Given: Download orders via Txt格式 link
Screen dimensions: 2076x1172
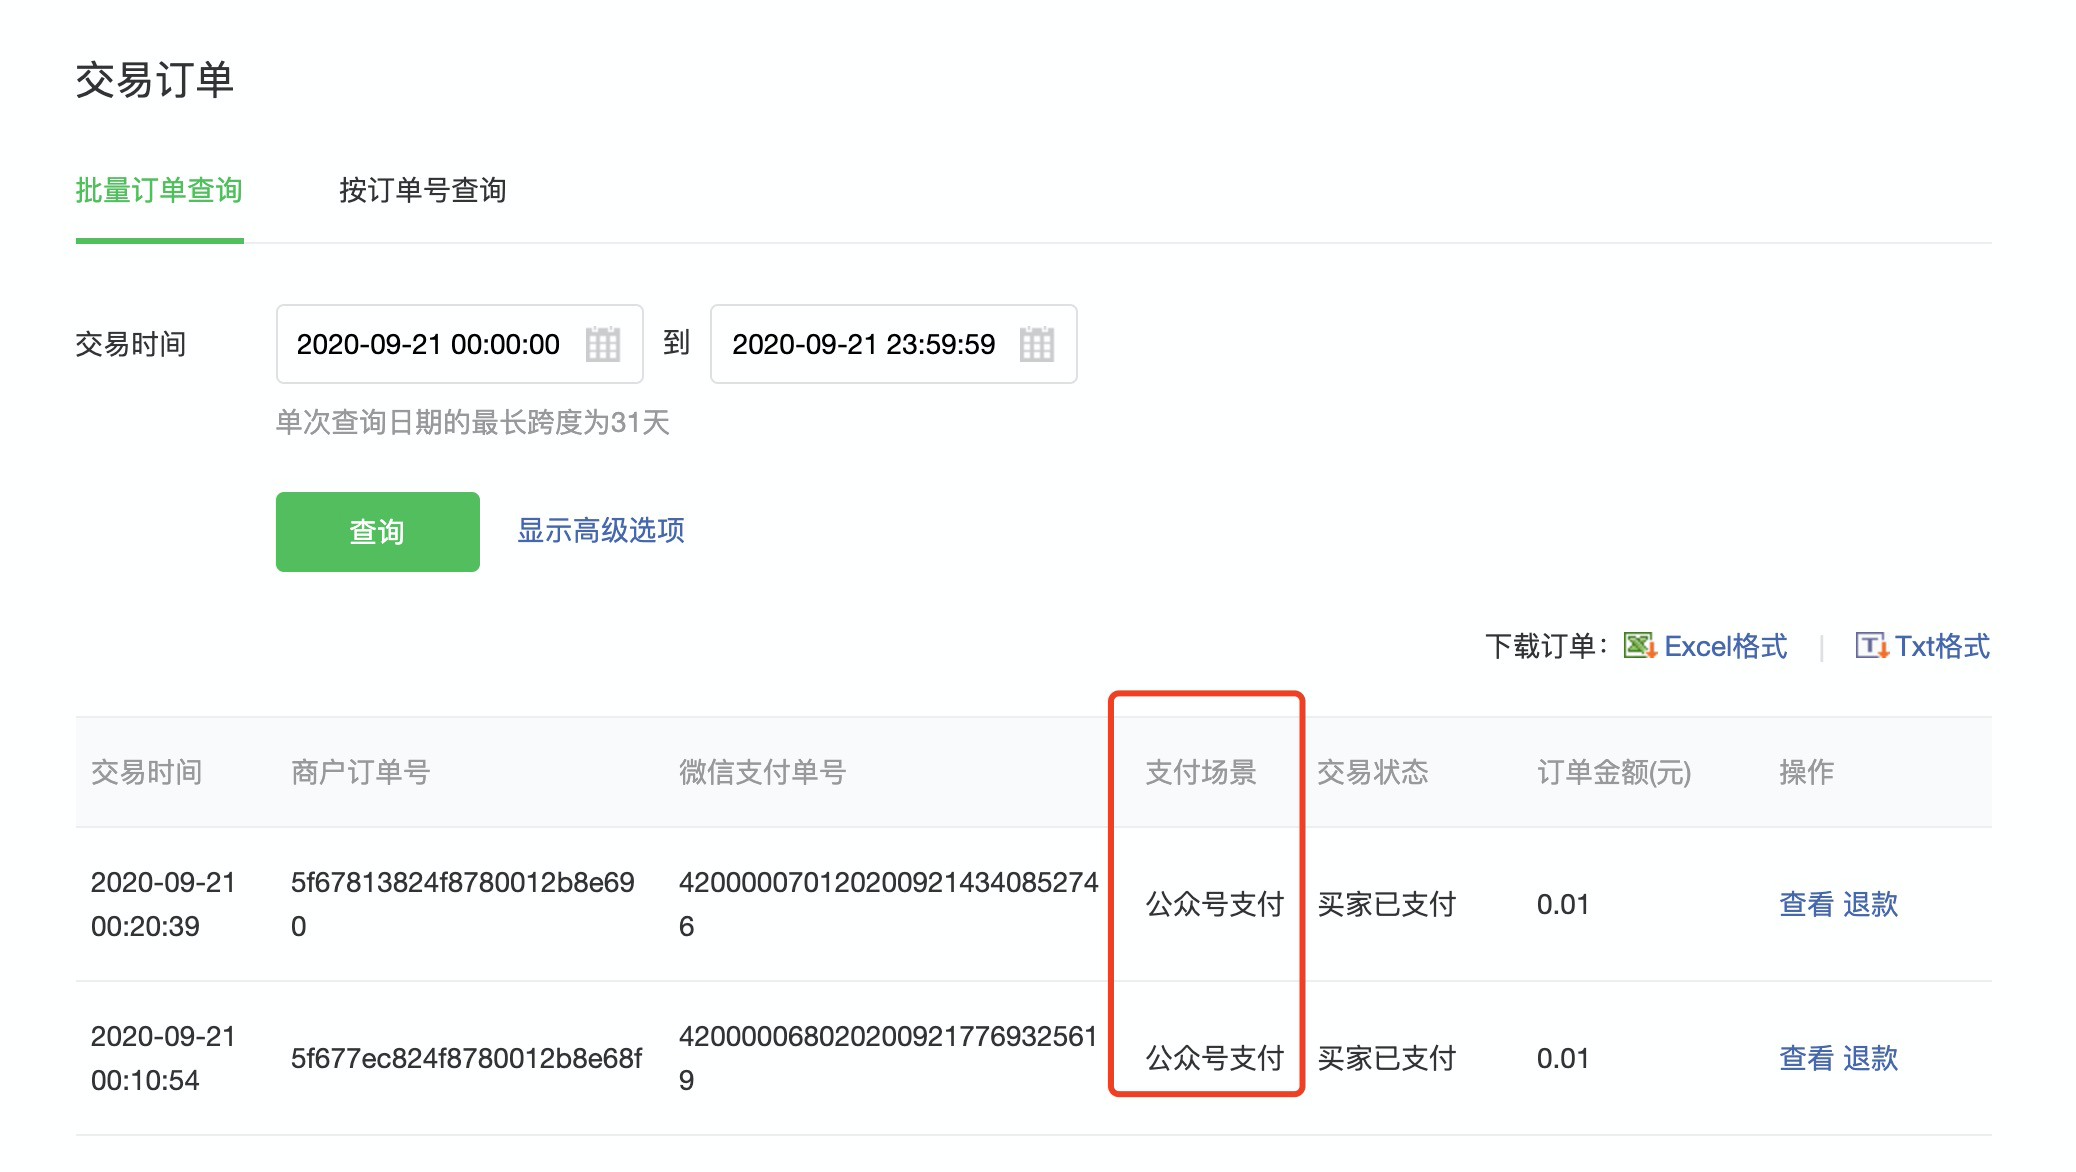Looking at the screenshot, I should 1942,646.
